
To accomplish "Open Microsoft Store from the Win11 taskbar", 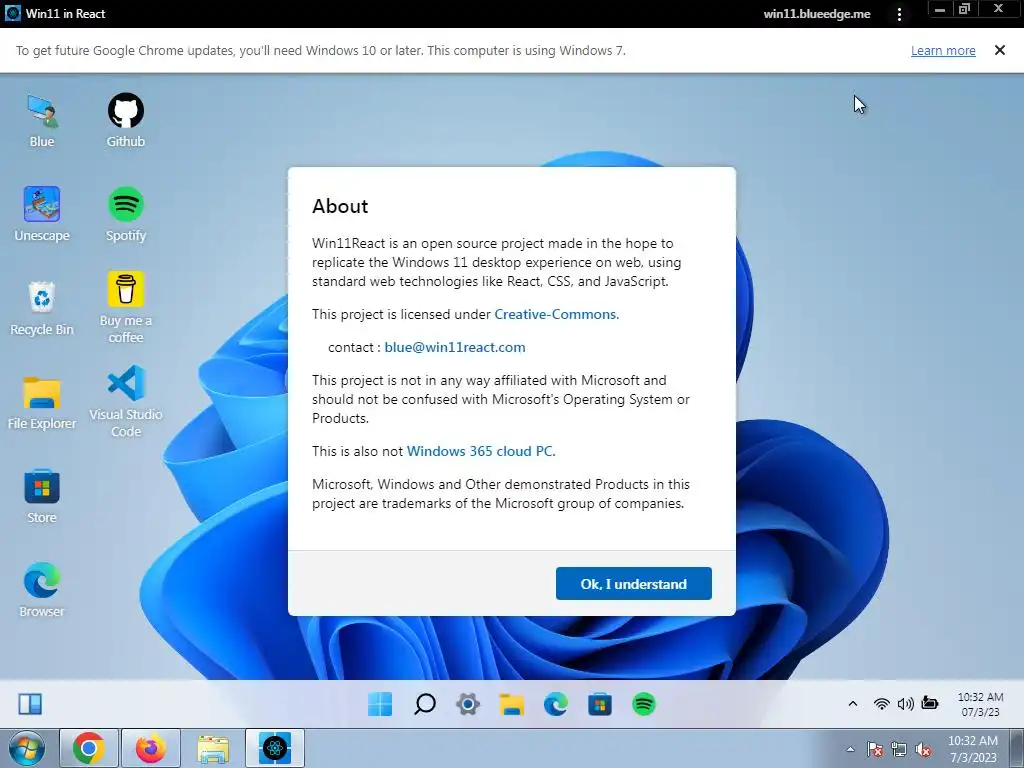I will tap(600, 704).
